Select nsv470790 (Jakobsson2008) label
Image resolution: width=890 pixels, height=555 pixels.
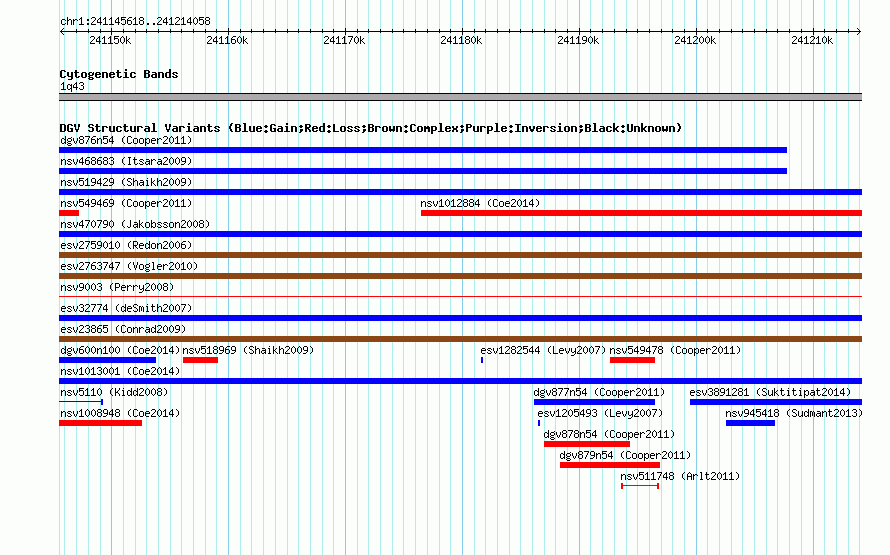pos(135,224)
